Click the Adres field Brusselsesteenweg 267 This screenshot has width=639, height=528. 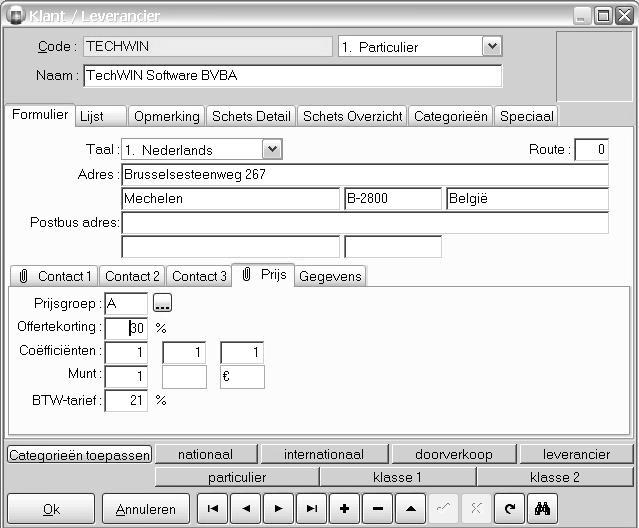(365, 175)
